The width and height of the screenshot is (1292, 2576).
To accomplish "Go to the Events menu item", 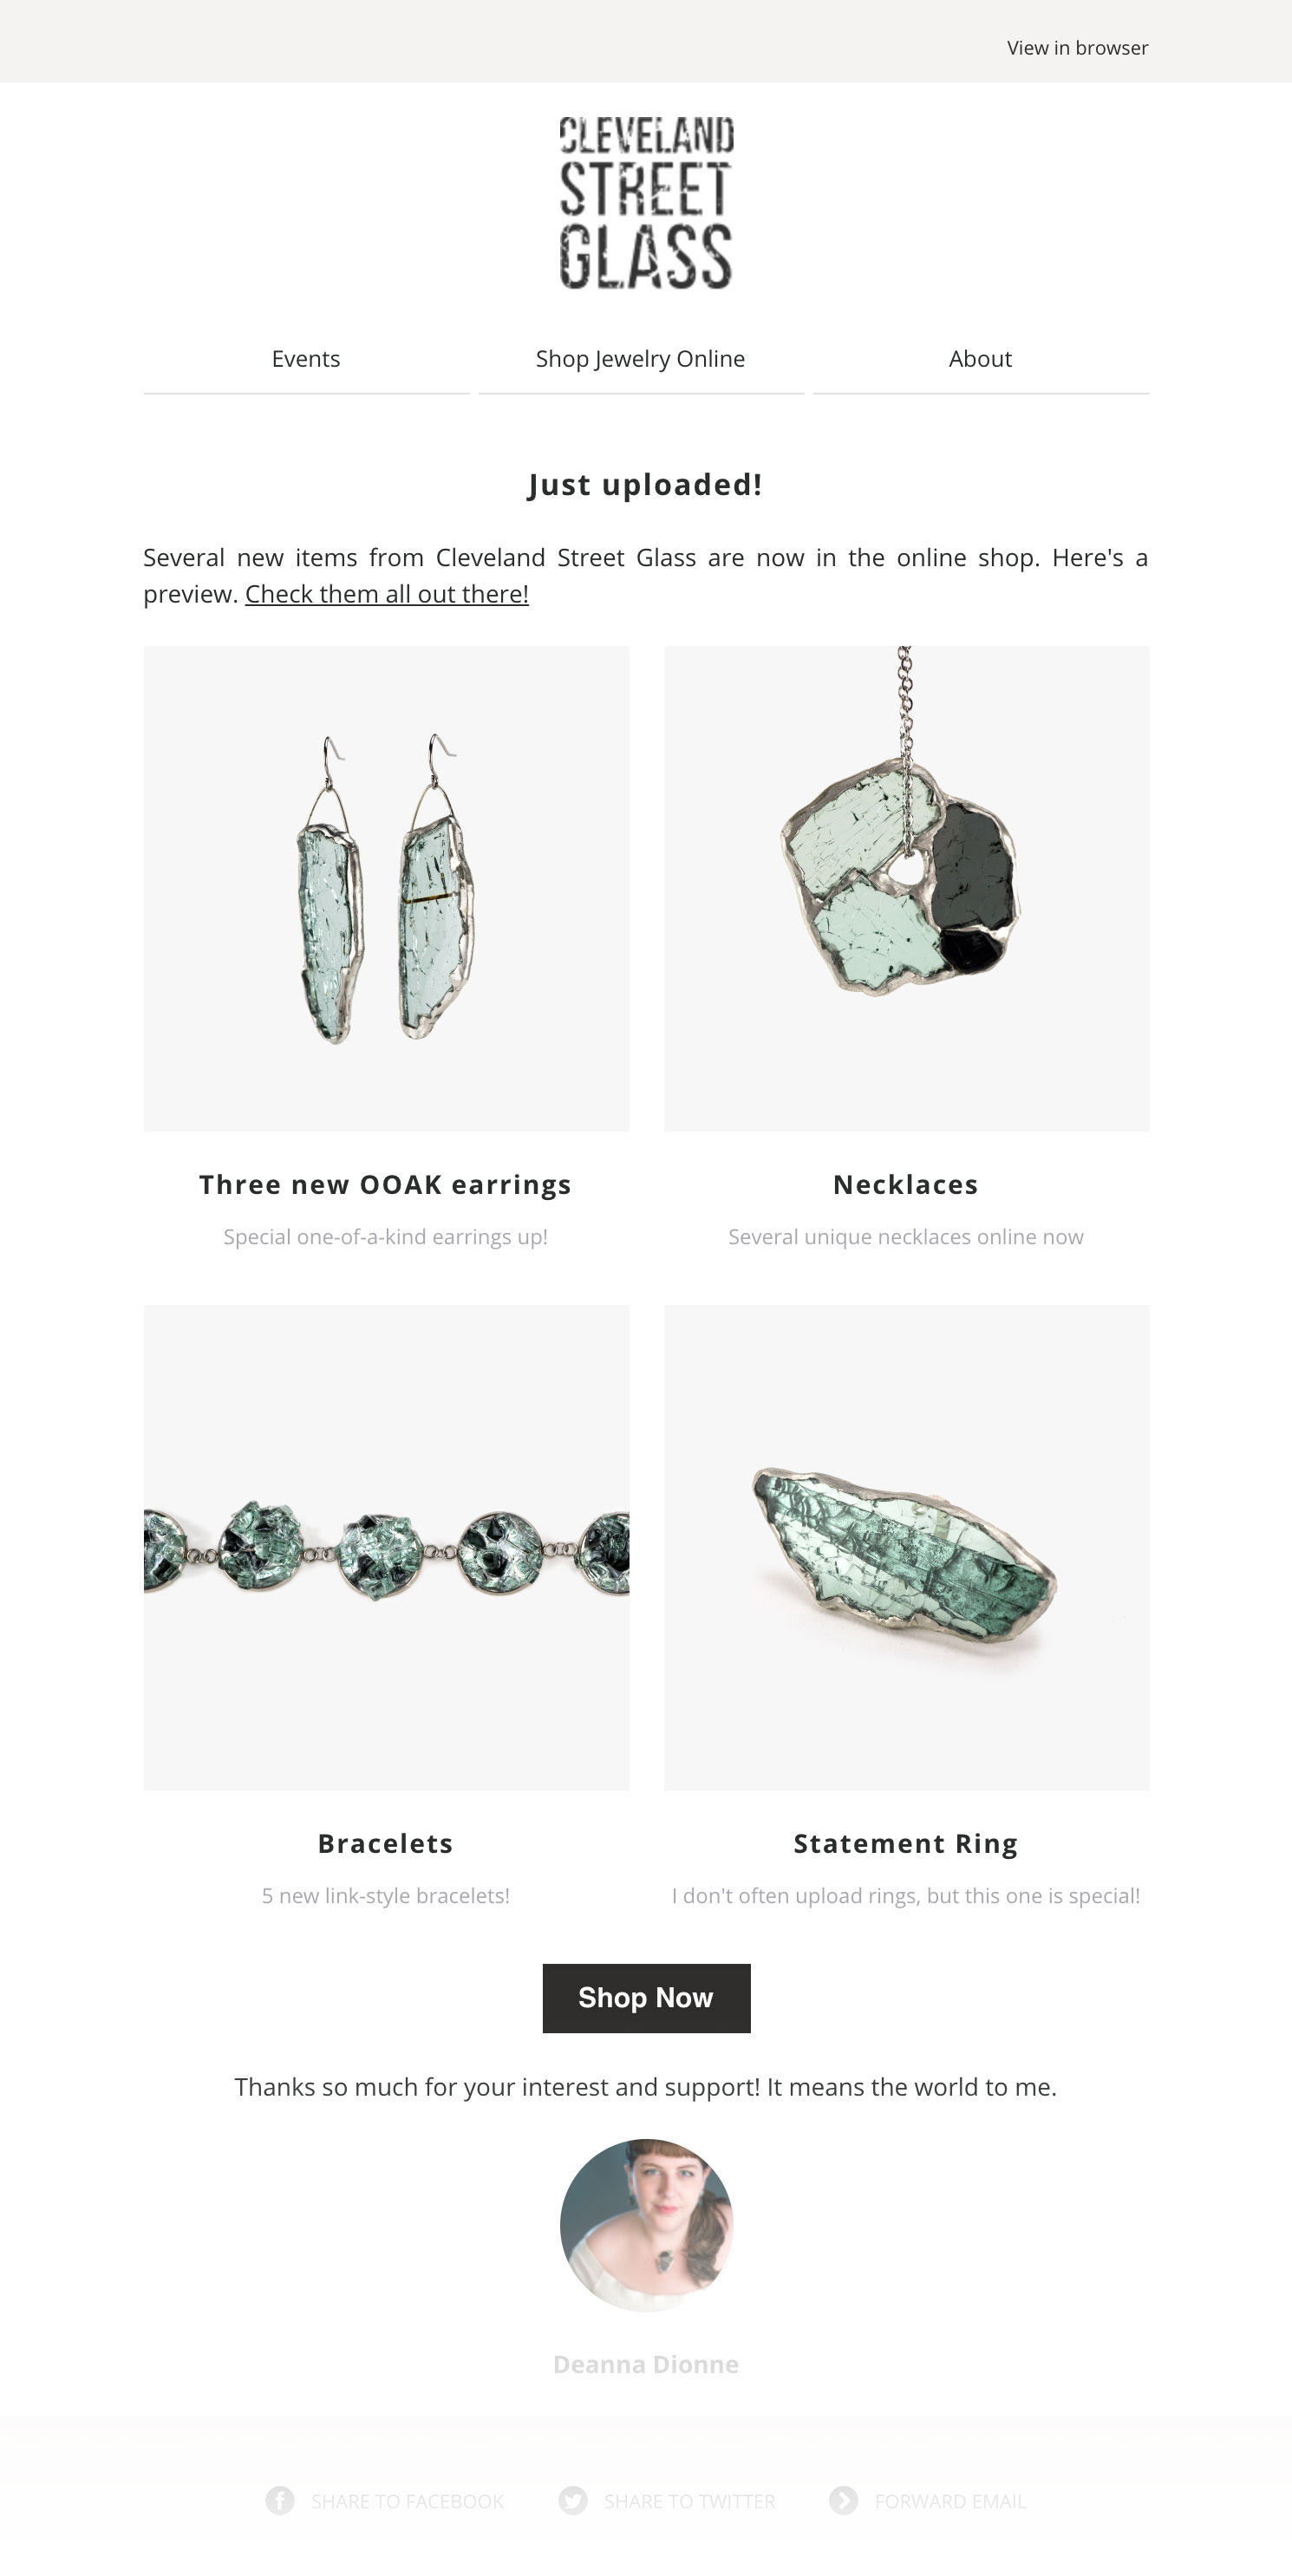I will tap(306, 359).
